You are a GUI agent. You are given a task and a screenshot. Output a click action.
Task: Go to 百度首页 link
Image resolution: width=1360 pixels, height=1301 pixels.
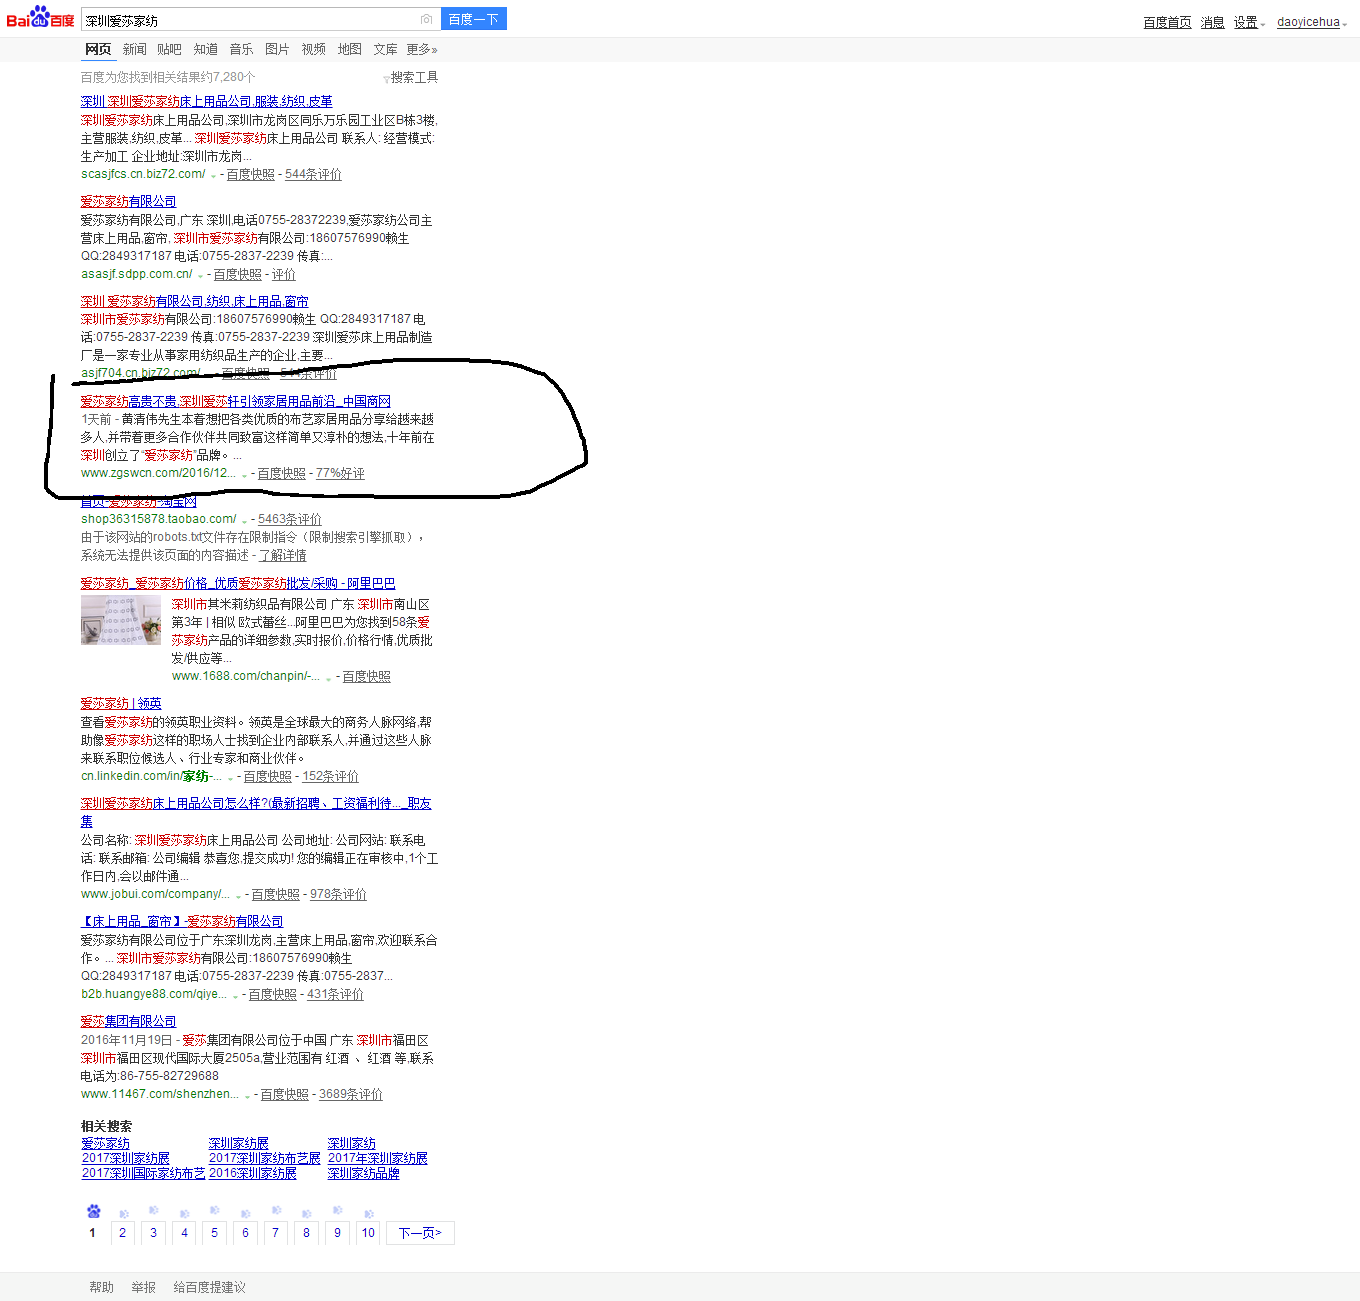1167,22
